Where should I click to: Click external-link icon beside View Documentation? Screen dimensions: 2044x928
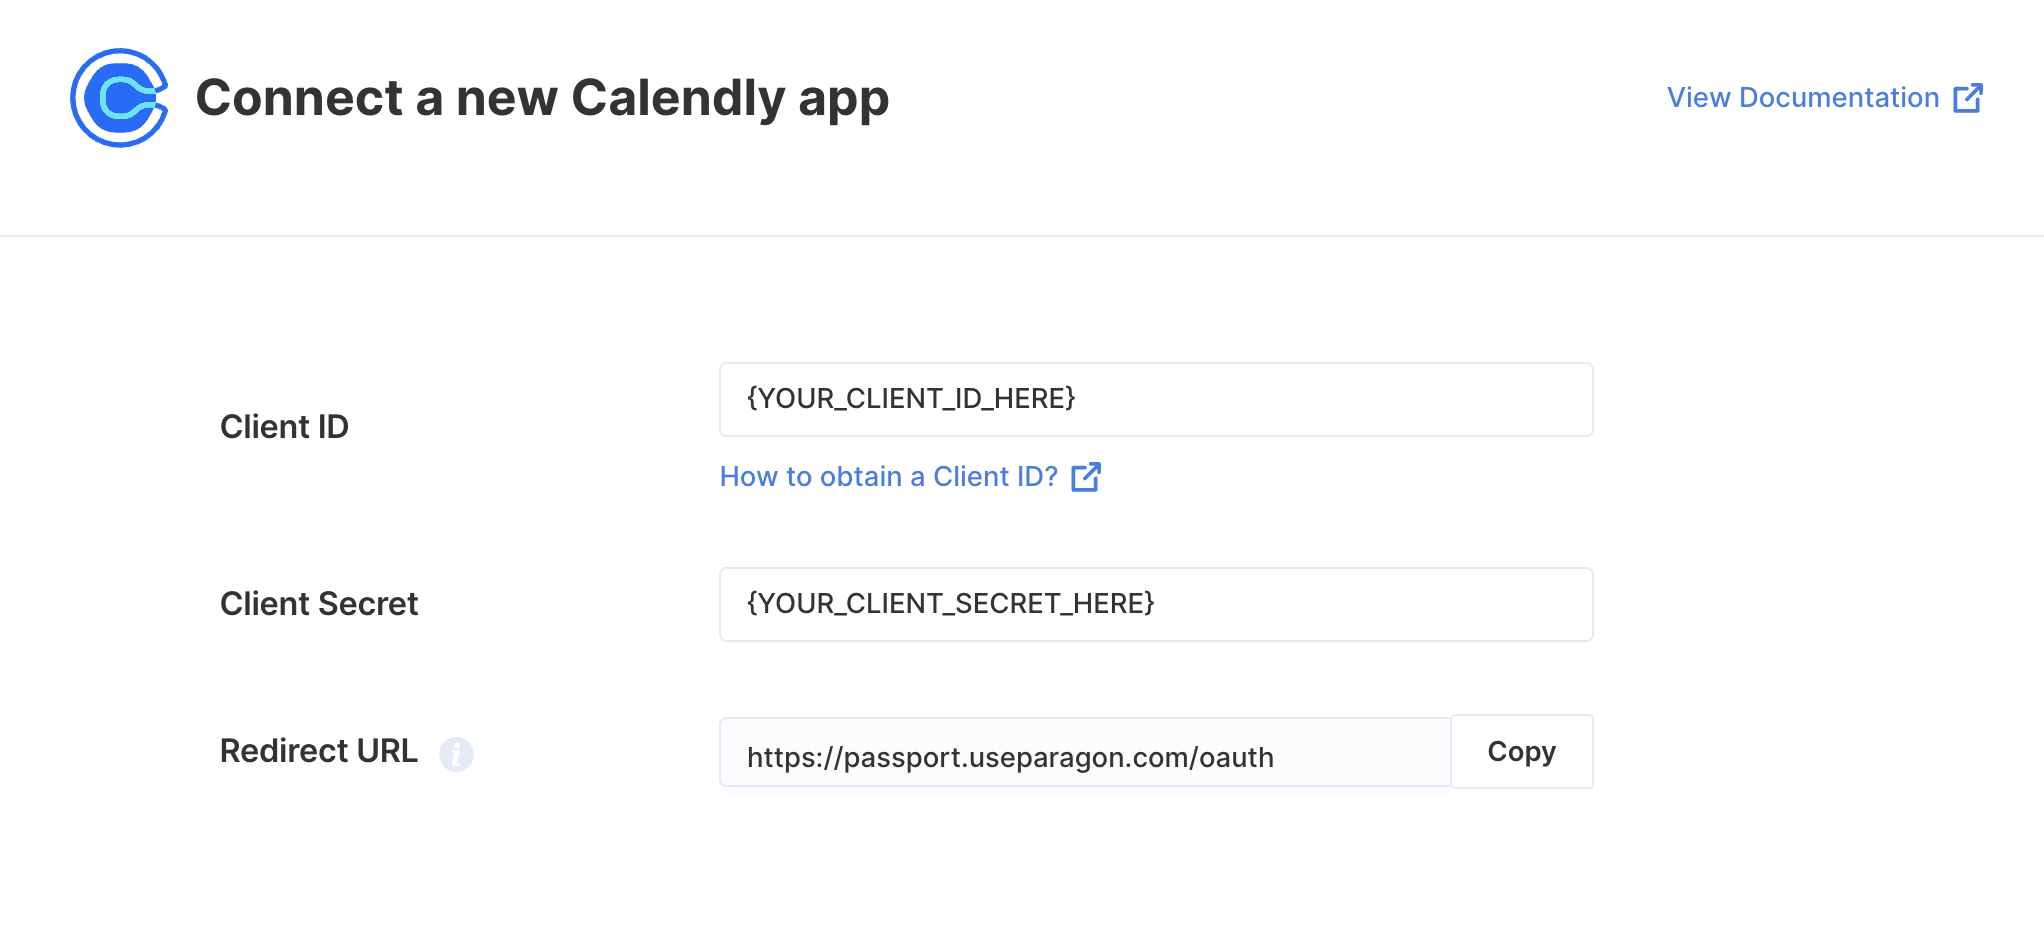tap(1968, 98)
